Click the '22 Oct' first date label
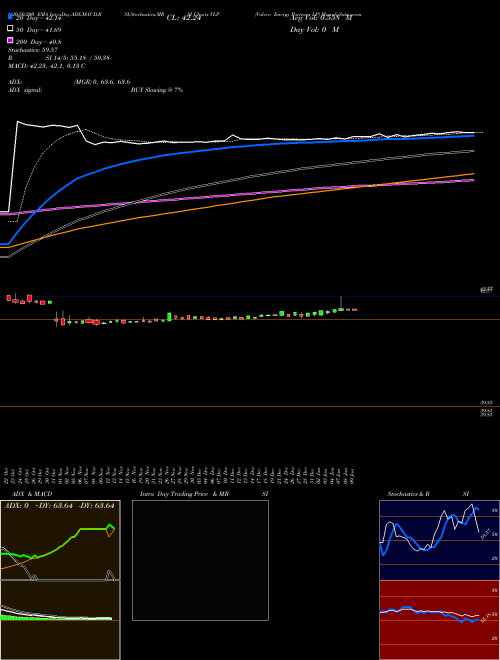The height and width of the screenshot is (660, 500). coord(7,475)
